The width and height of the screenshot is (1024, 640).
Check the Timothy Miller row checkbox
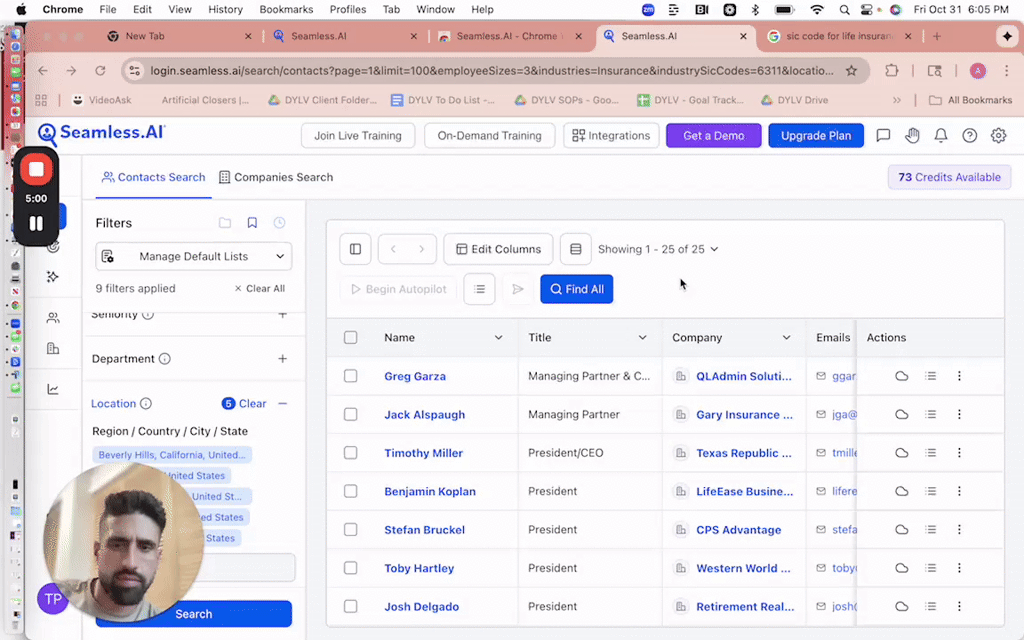[351, 453]
